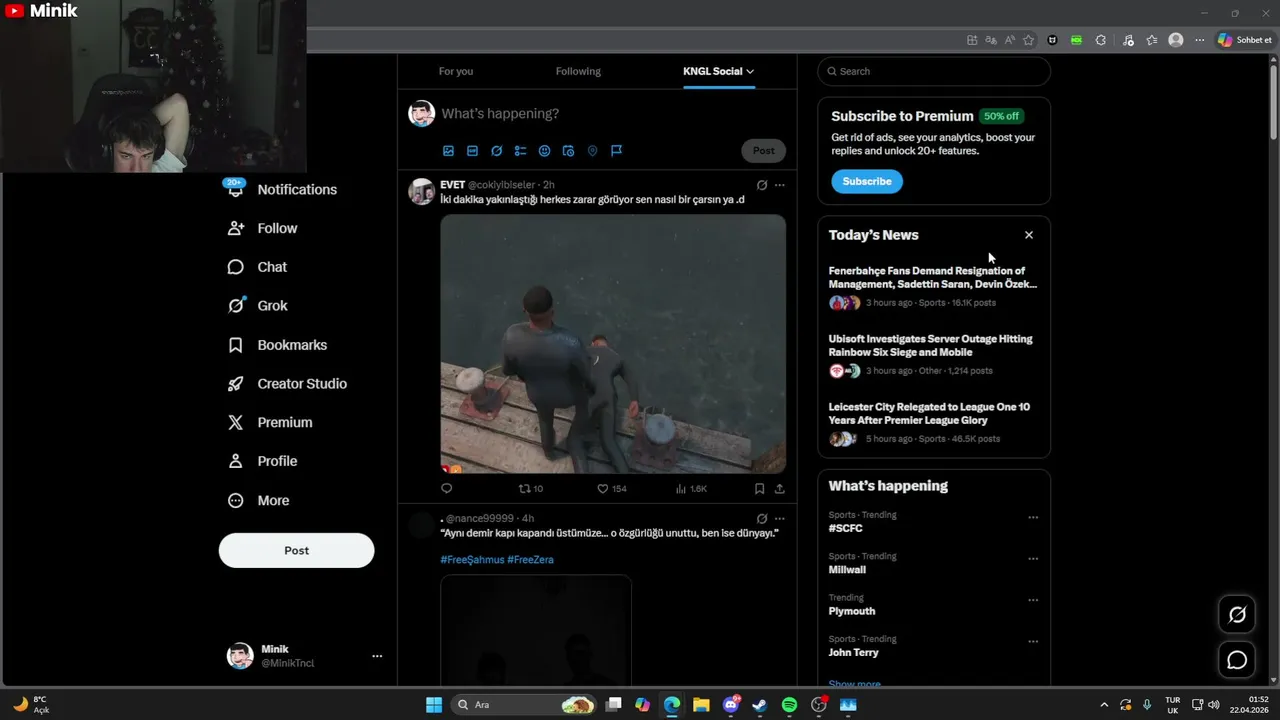
Task: Add a poll to the post
Action: tap(520, 151)
